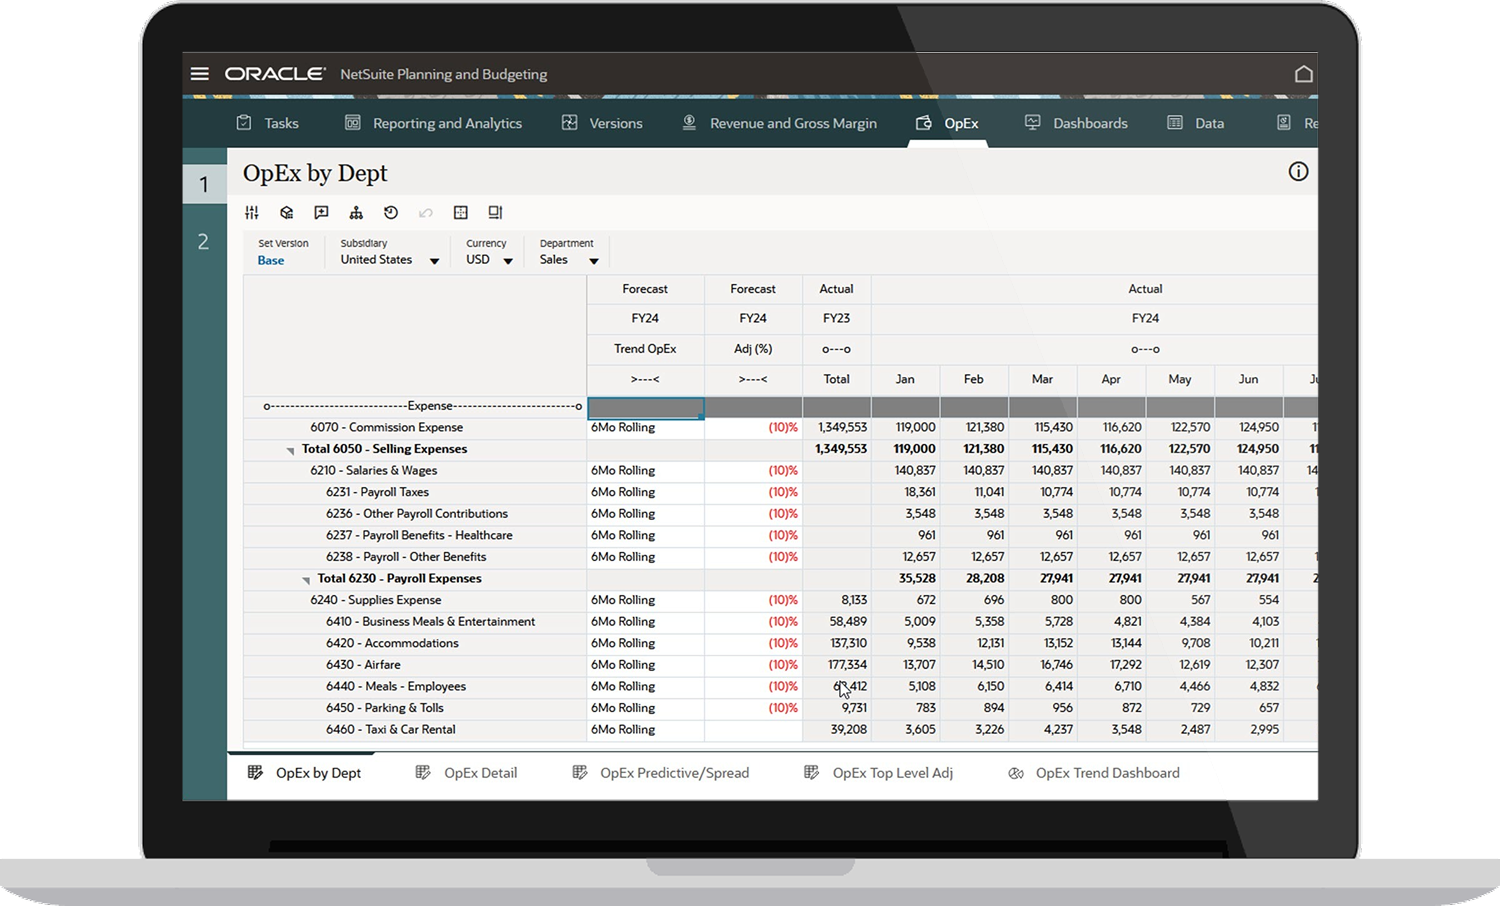The image size is (1500, 906).
Task: Select vertical tab 2
Action: coord(204,242)
